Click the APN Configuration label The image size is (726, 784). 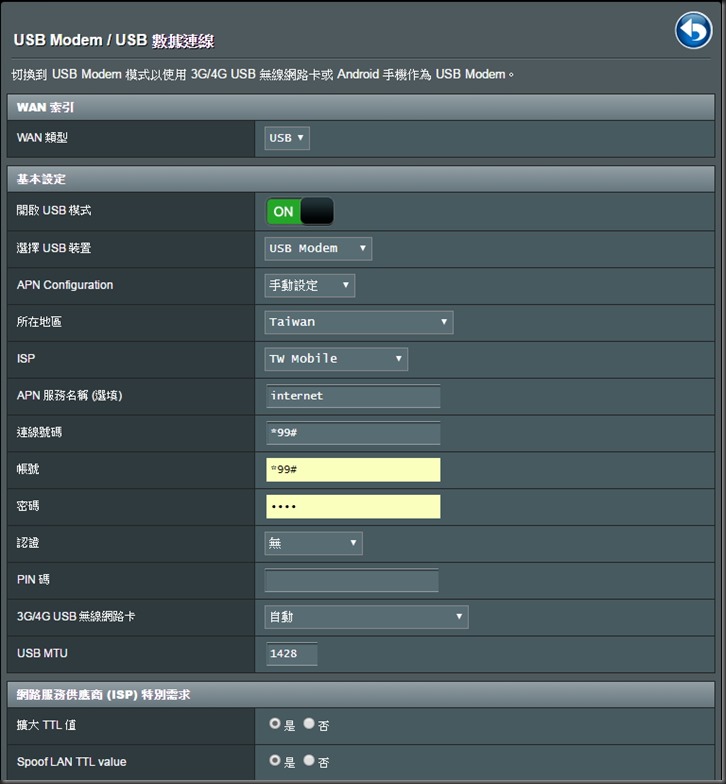65,285
